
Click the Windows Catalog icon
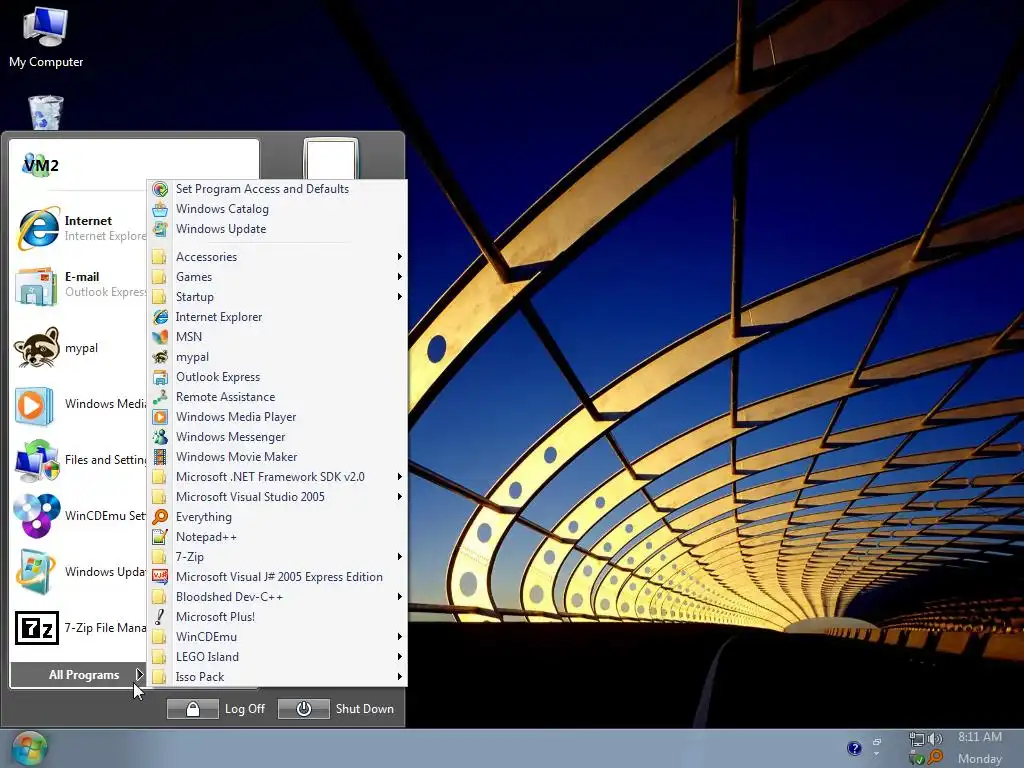pyautogui.click(x=160, y=209)
